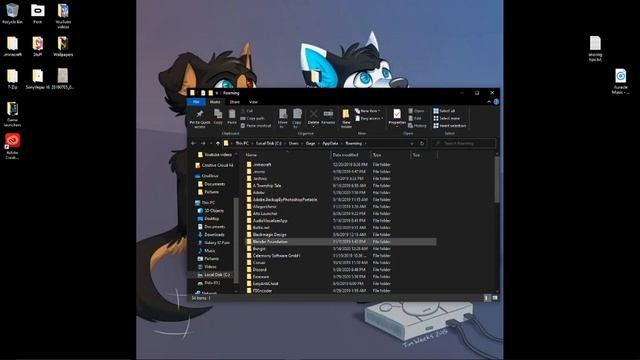Switch to the Share ribbon tab
Image resolution: width=640 pixels, height=360 pixels.
pos(235,102)
